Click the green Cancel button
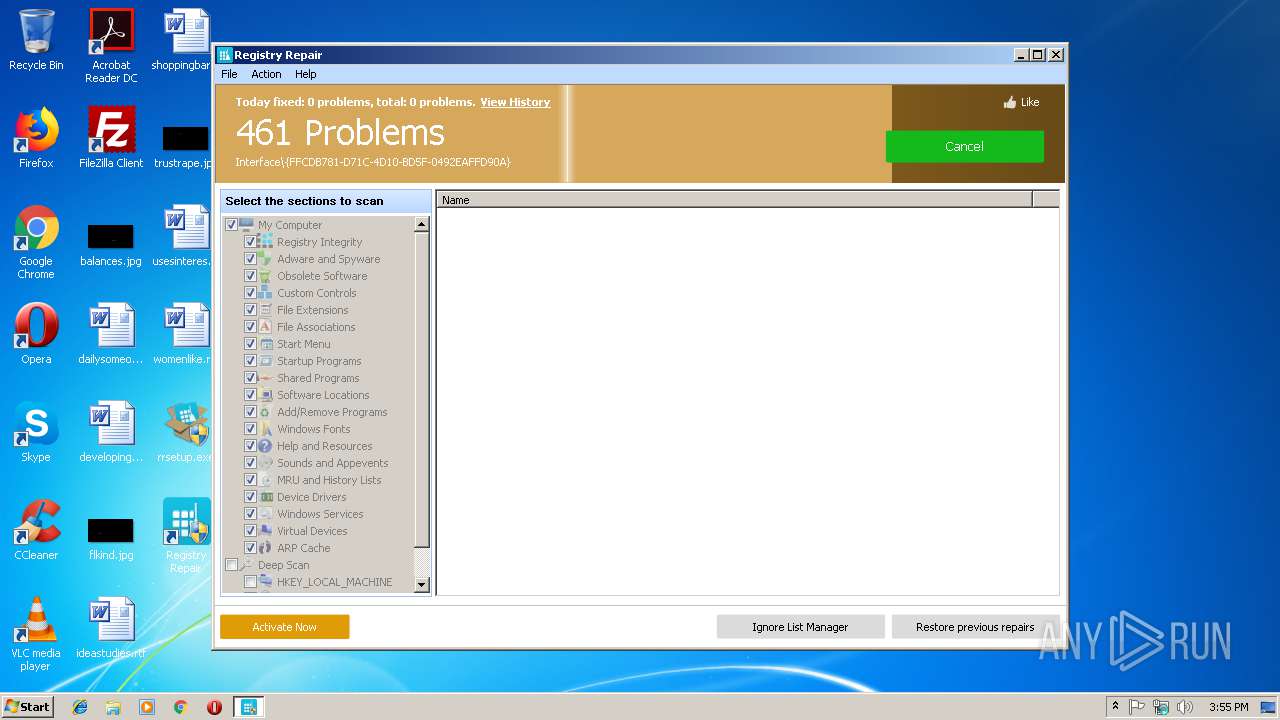This screenshot has height=720, width=1280. (x=964, y=146)
